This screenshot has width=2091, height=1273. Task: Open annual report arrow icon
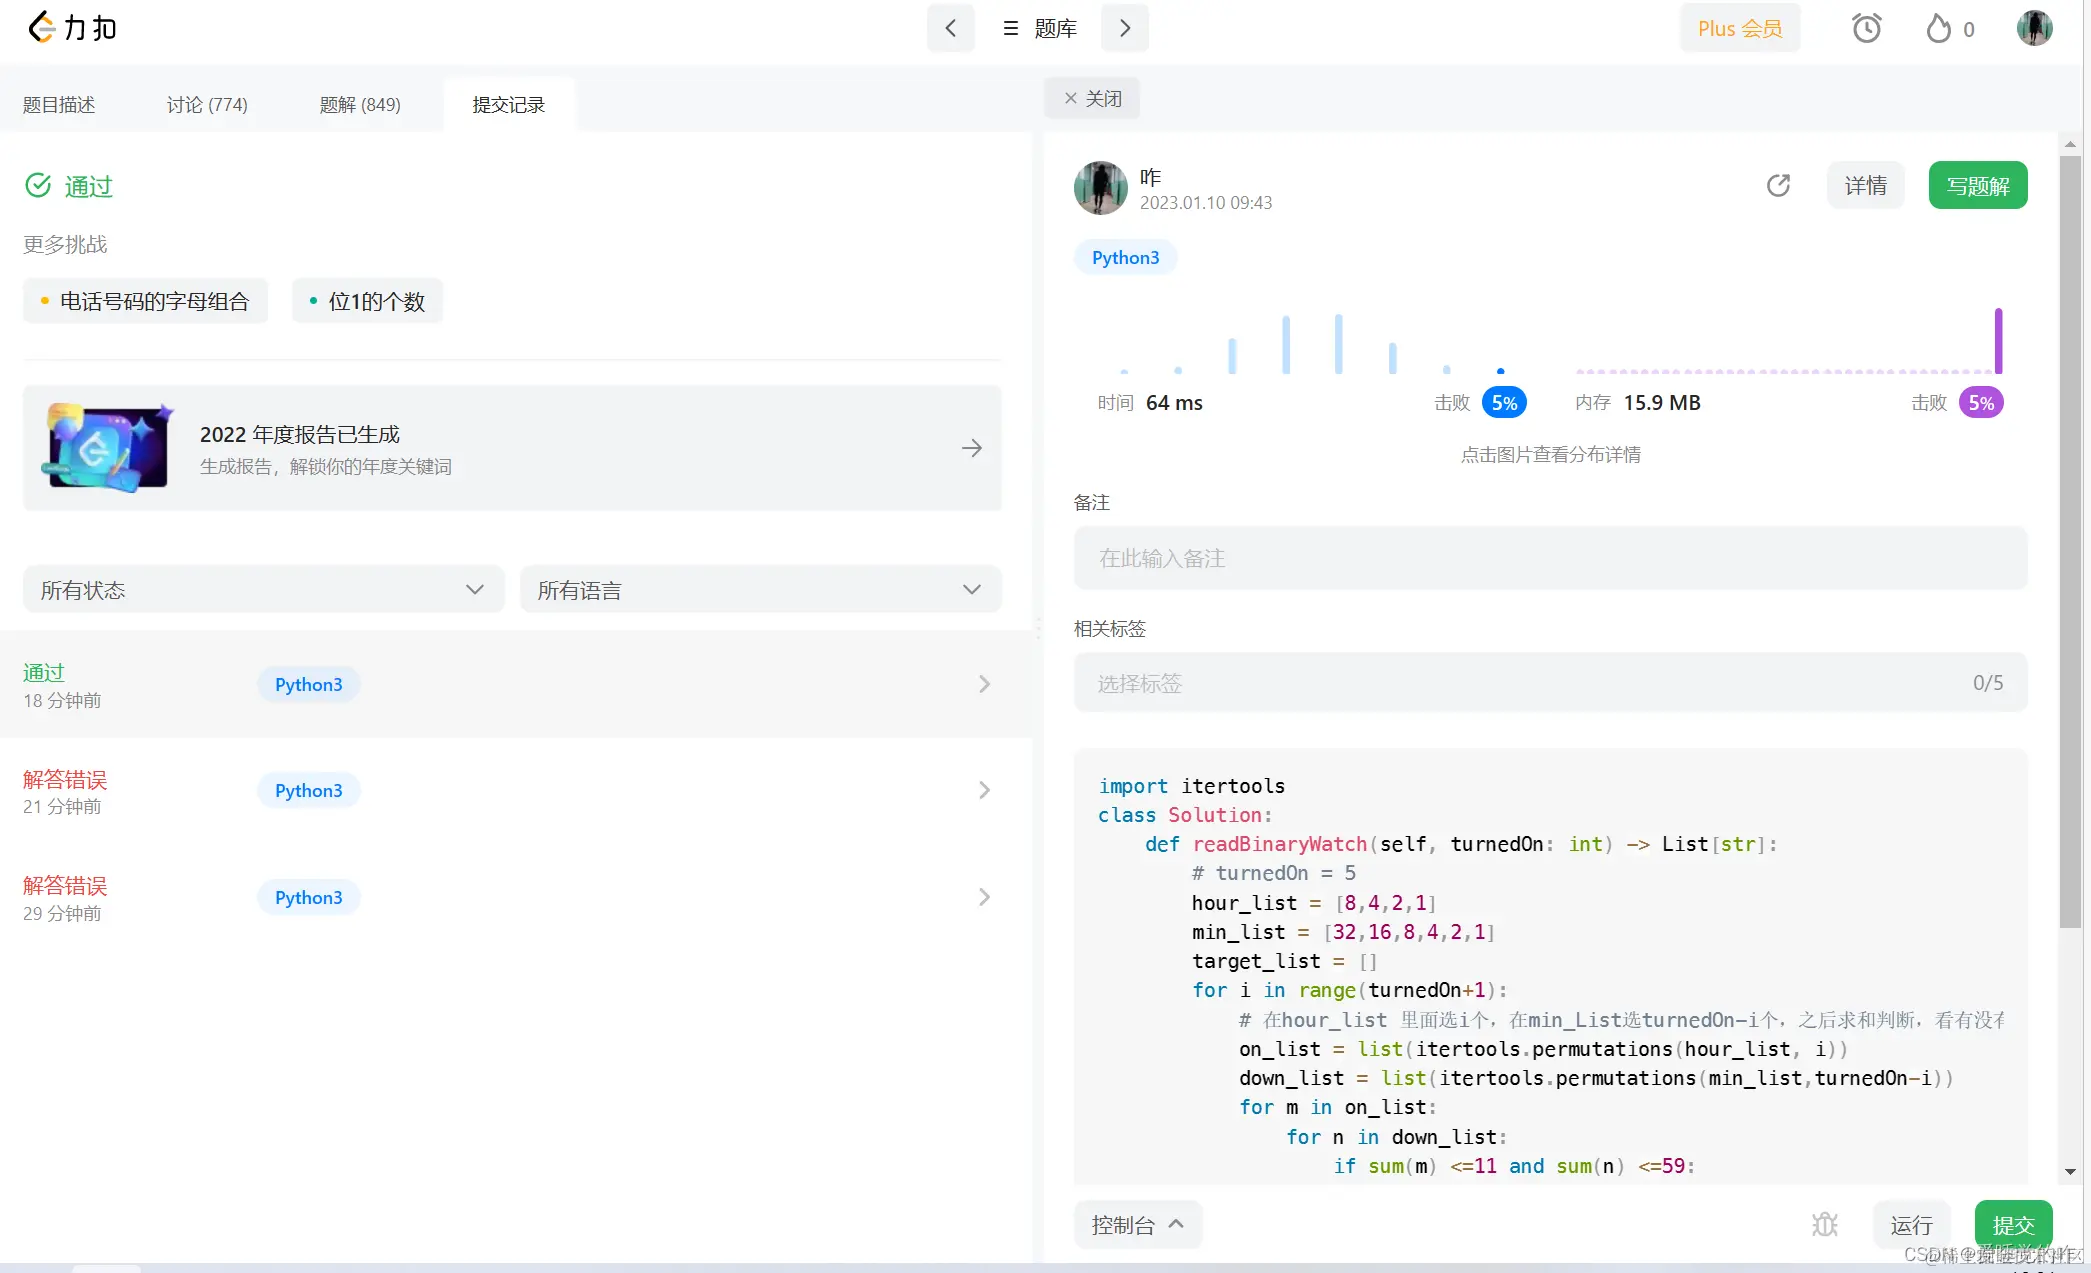pyautogui.click(x=971, y=448)
